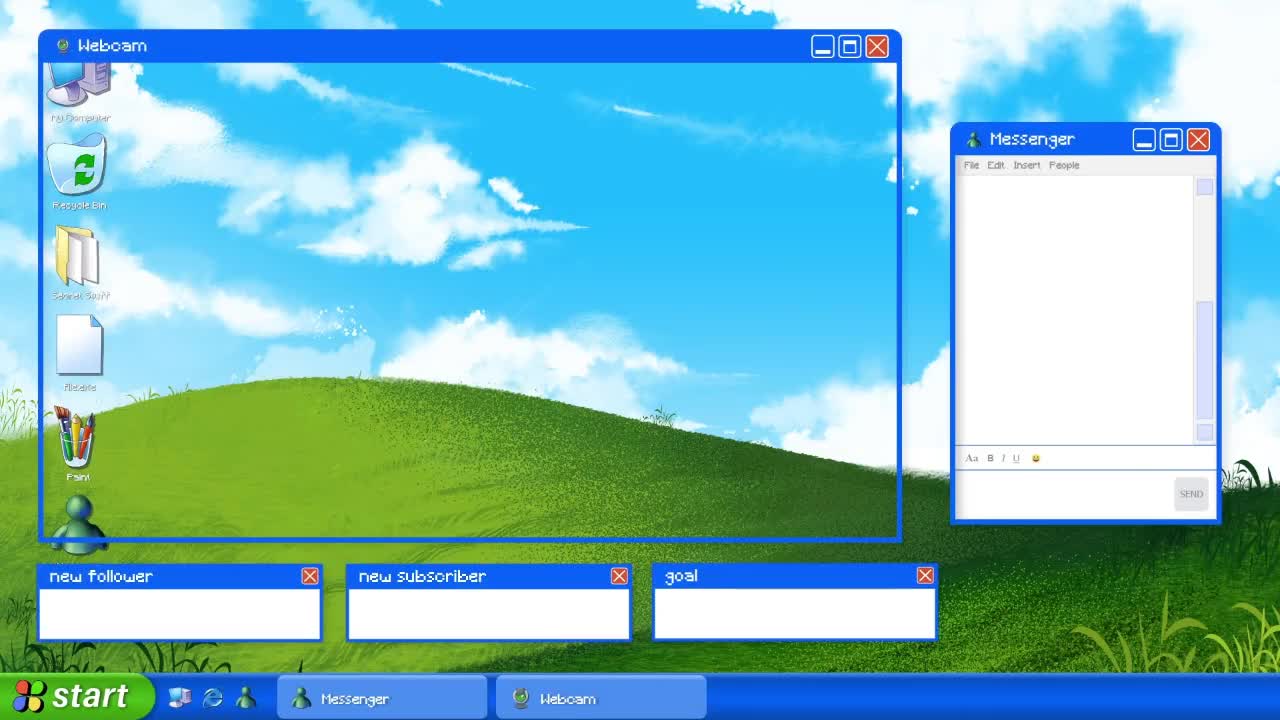Minimize the Webcam window
1280x720 pixels.
coord(822,47)
